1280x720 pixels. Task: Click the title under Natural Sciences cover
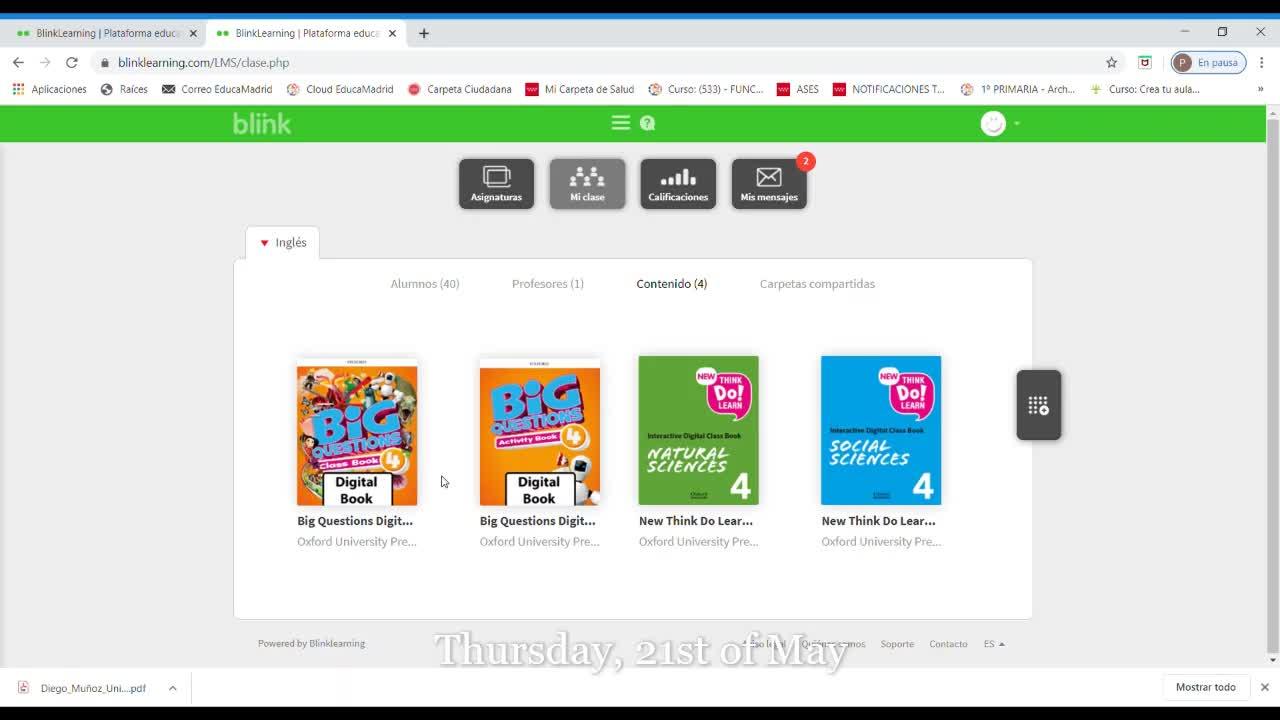pos(696,521)
